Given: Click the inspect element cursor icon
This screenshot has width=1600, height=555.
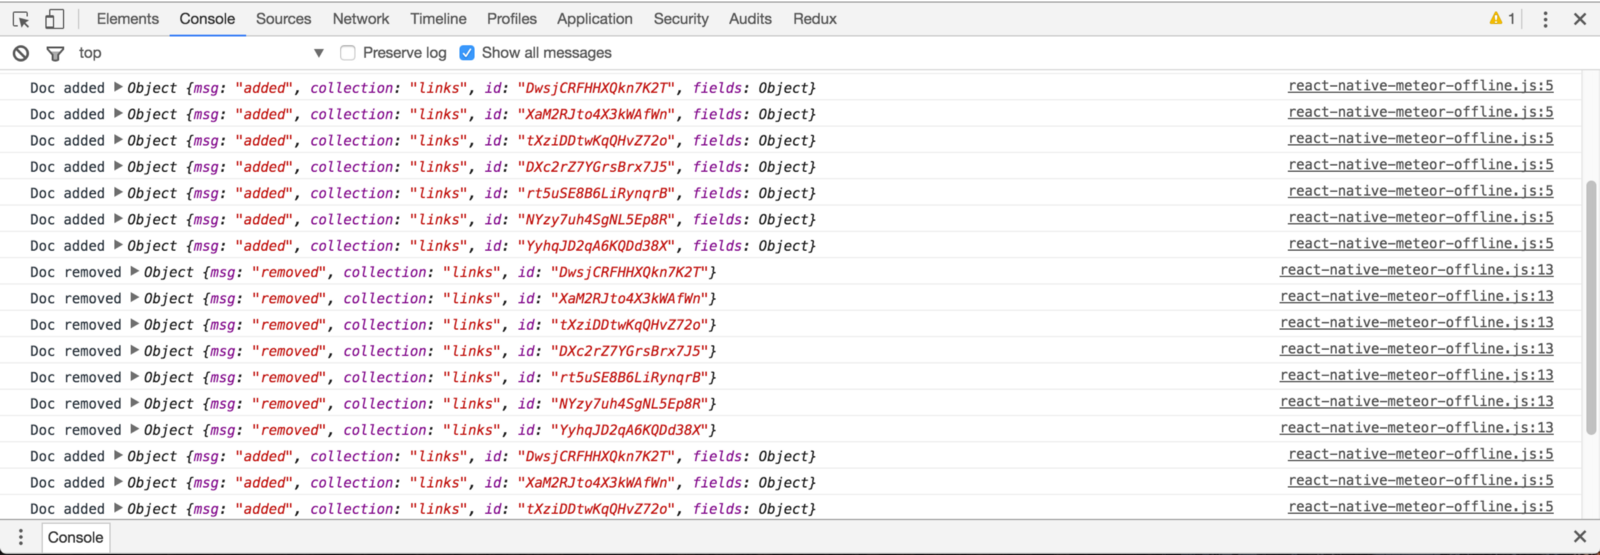Looking at the screenshot, I should (x=21, y=19).
